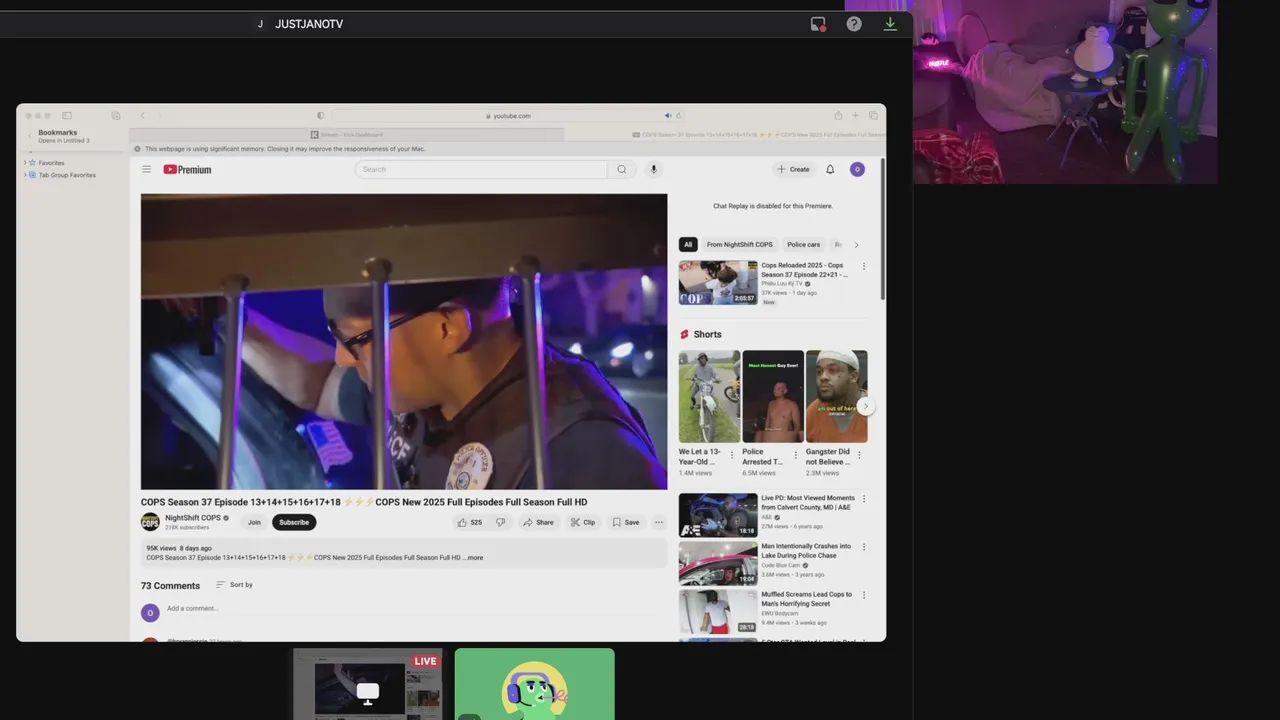1280x720 pixels.
Task: Select the All filter chip
Action: [x=688, y=245]
